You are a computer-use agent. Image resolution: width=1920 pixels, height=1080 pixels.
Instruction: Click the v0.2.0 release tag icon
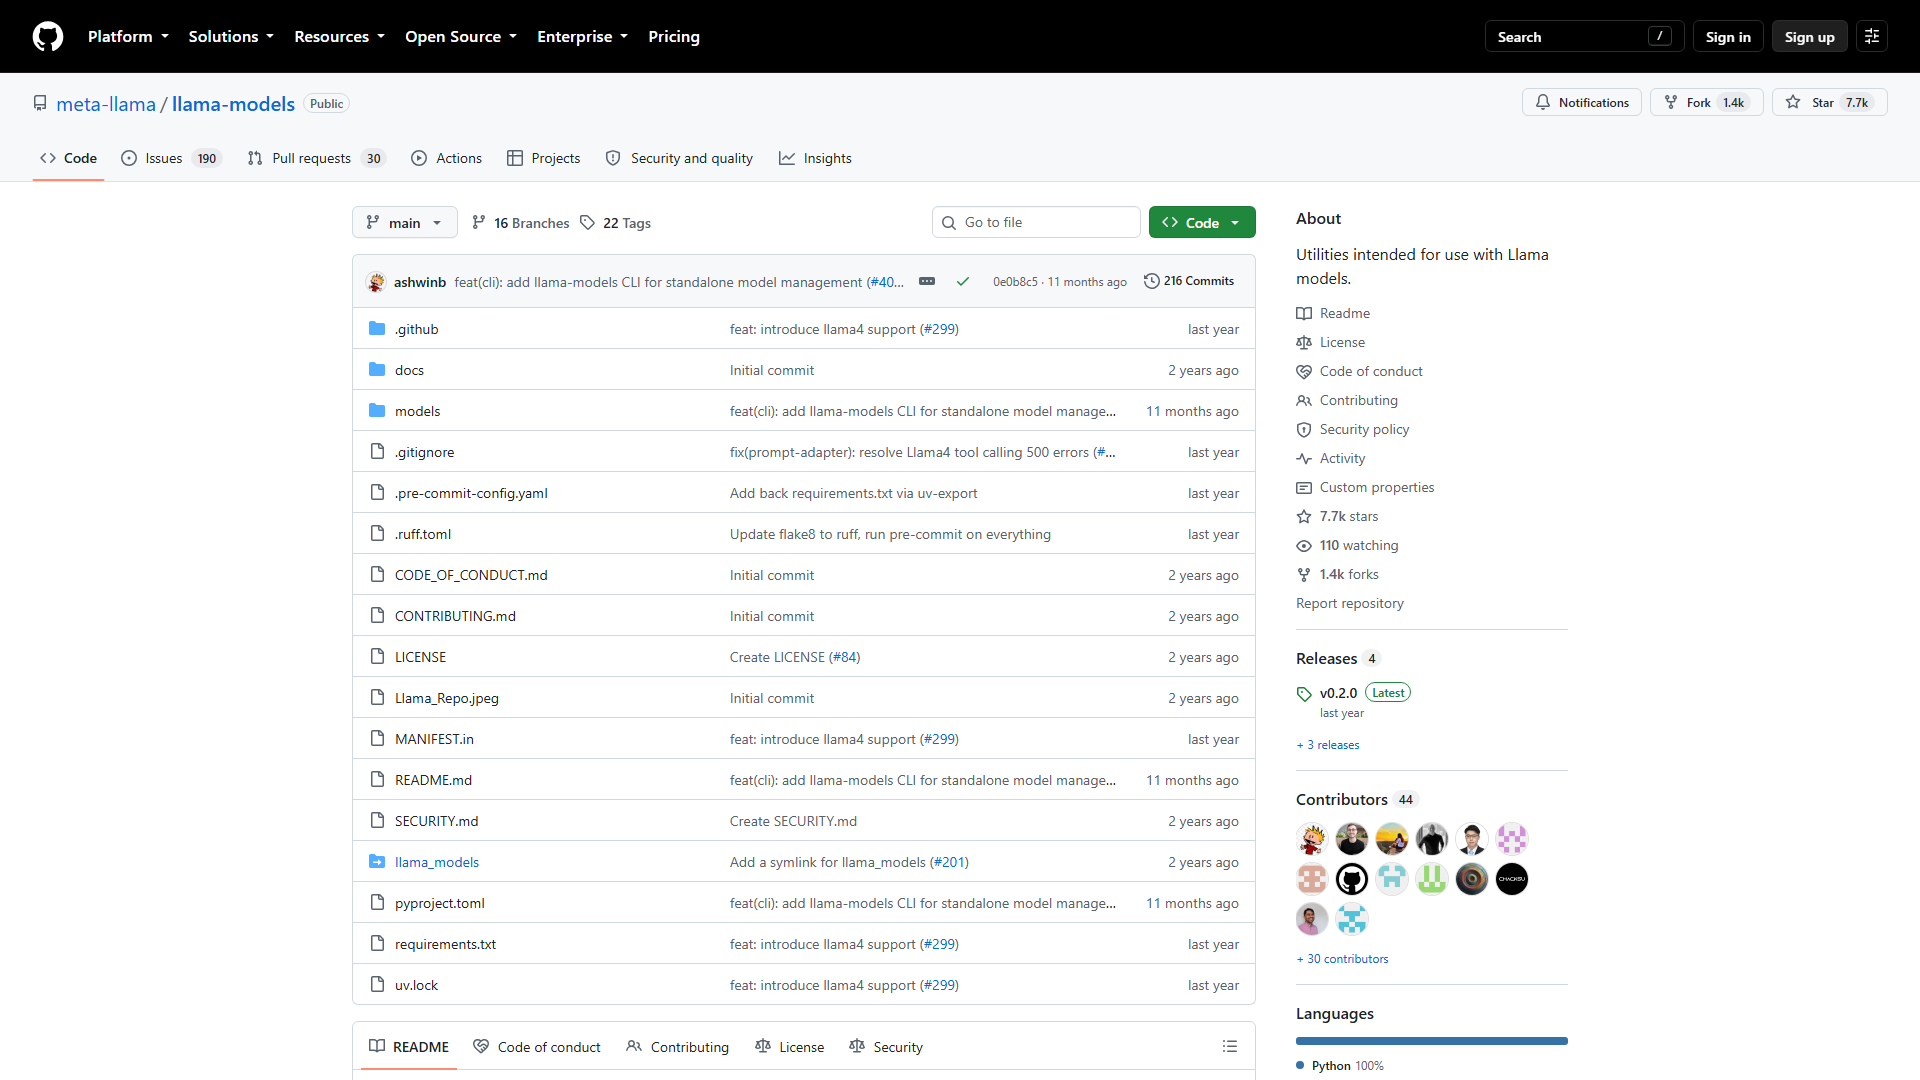(1304, 694)
